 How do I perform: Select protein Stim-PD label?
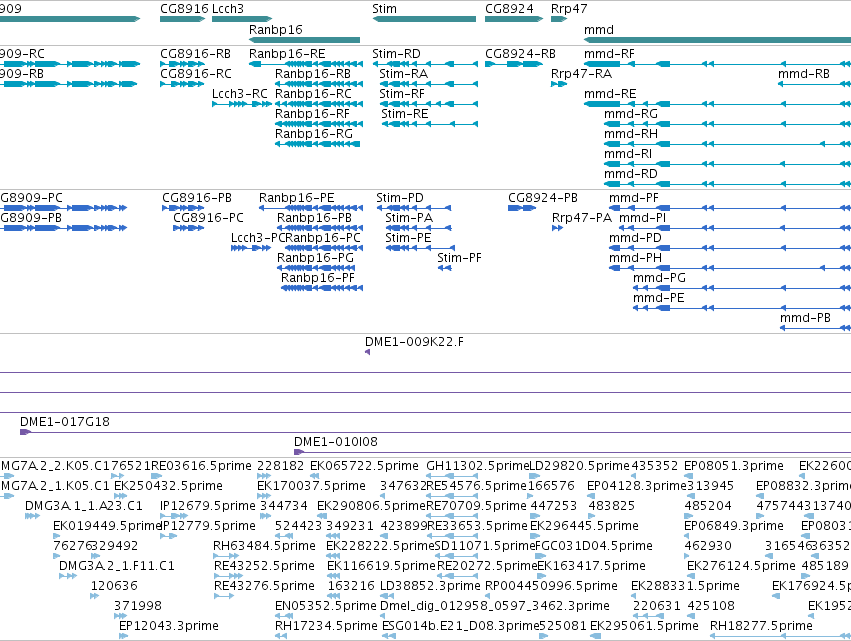[399, 198]
